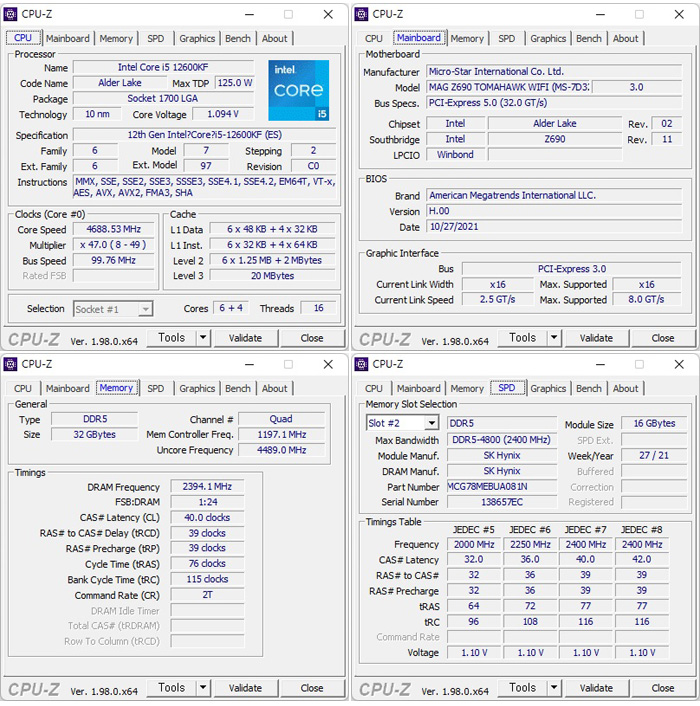This screenshot has width=700, height=706.
Task: Click Close button in the SPD window
Action: [x=663, y=688]
